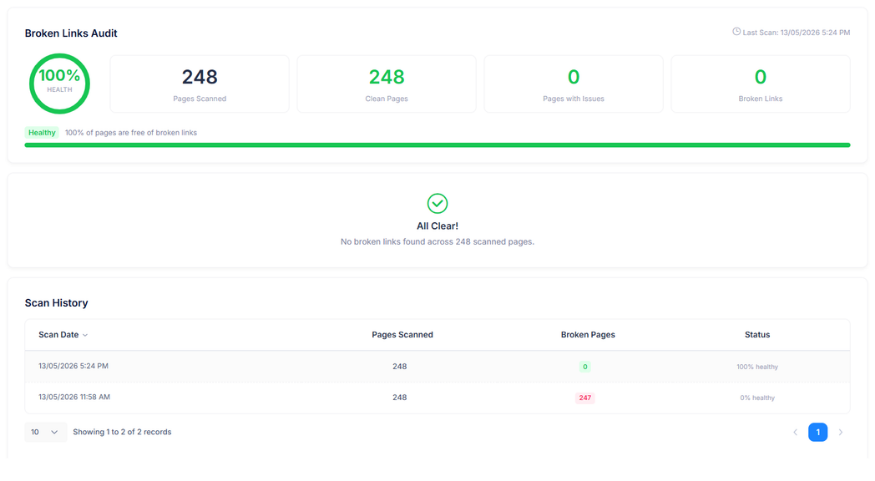
Task: Go to next page arrow
Action: [x=840, y=432]
